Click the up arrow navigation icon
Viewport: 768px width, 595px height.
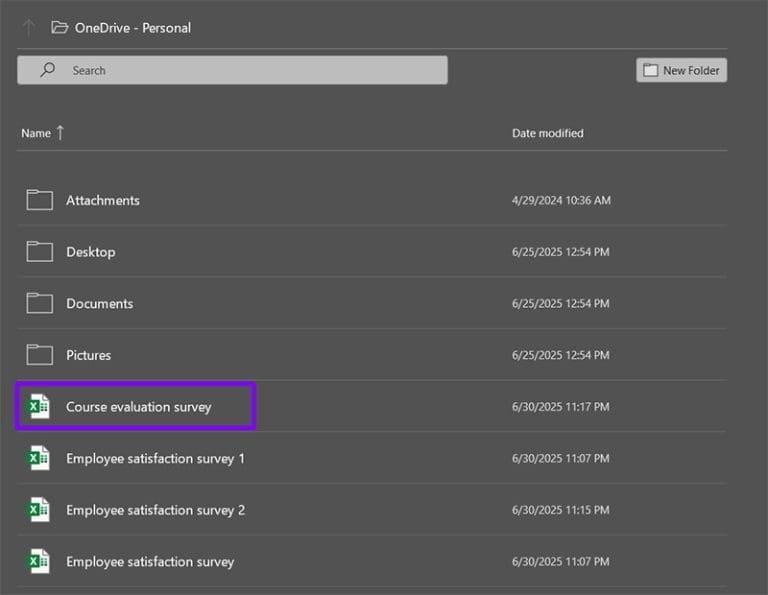tap(28, 28)
